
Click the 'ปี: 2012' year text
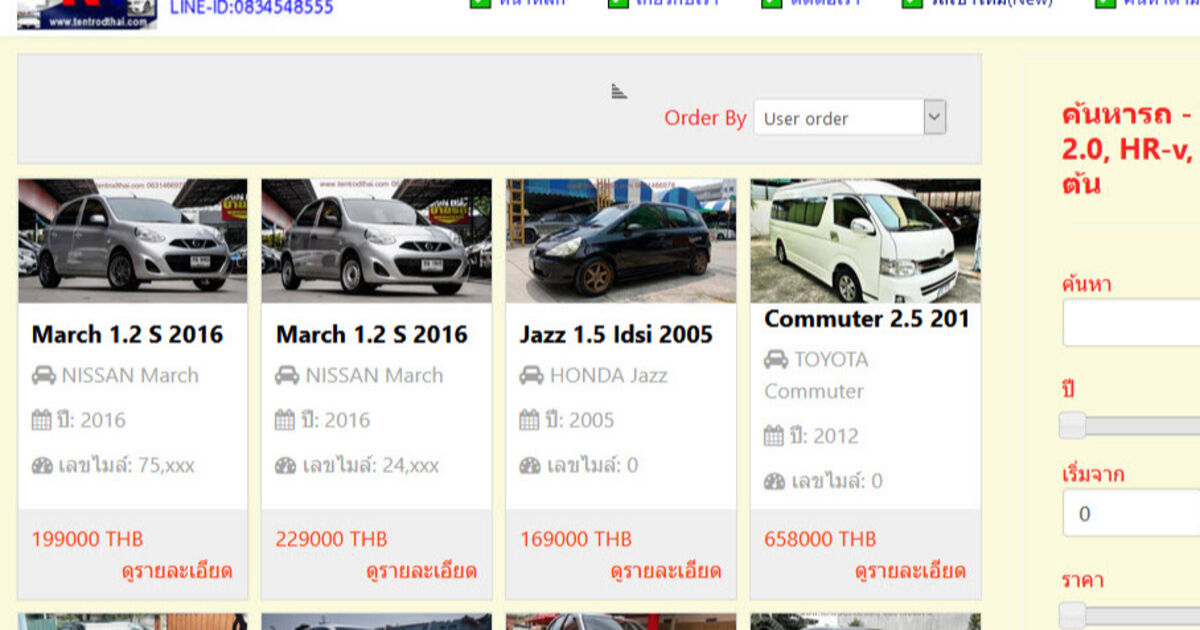825,436
